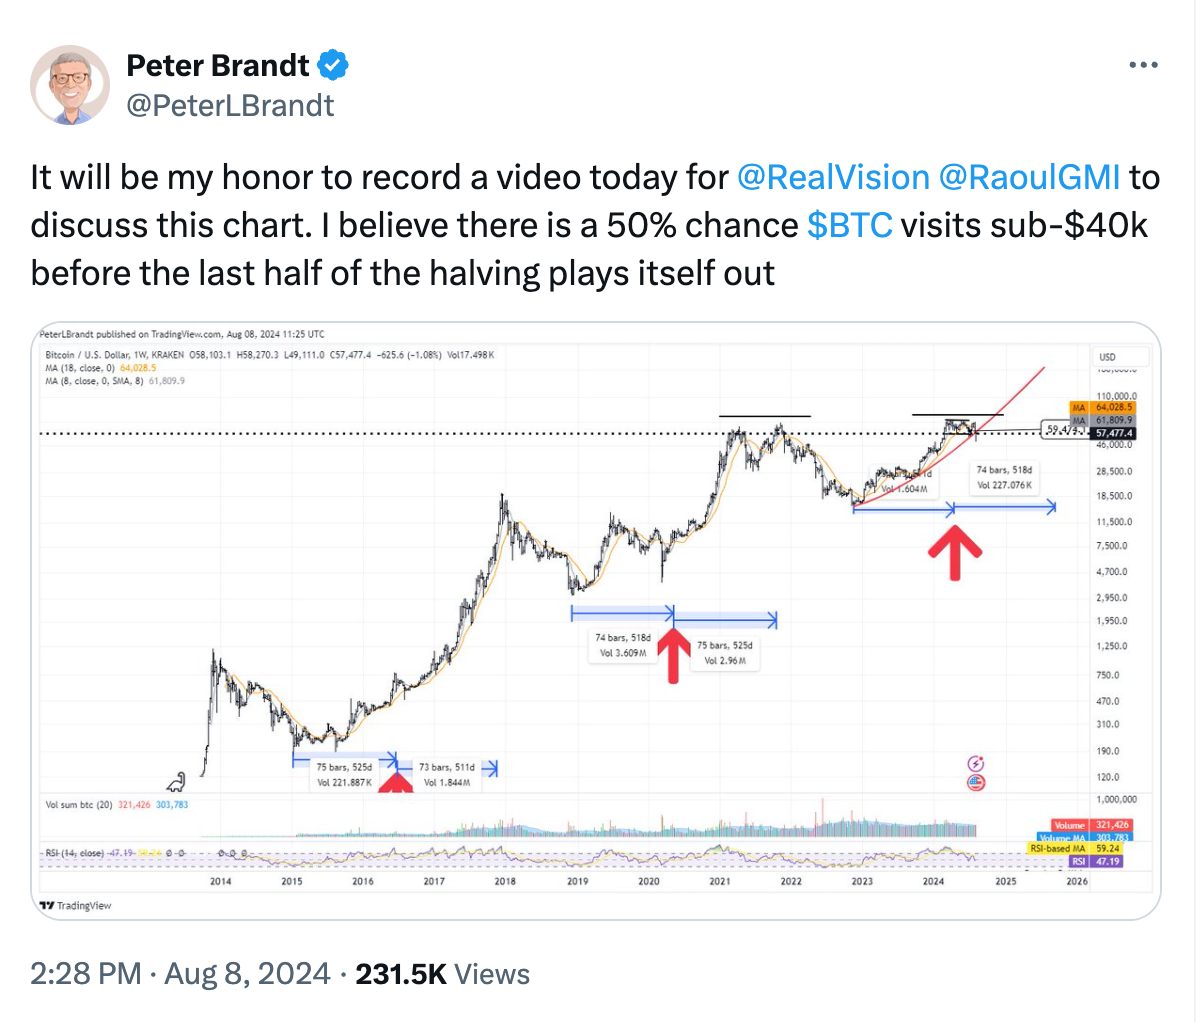This screenshot has height=1022, width=1201.
Task: Click the tweet timestamp 2:28 PM
Action: tap(85, 974)
